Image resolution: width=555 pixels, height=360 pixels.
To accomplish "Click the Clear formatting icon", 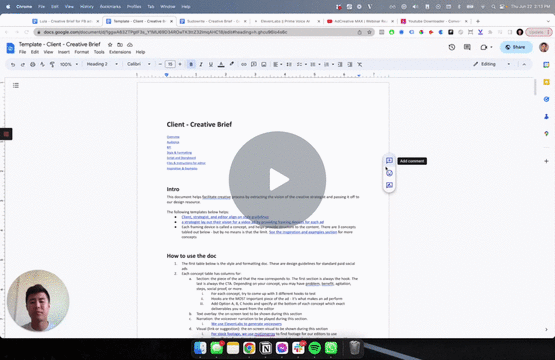I will tap(360, 64).
